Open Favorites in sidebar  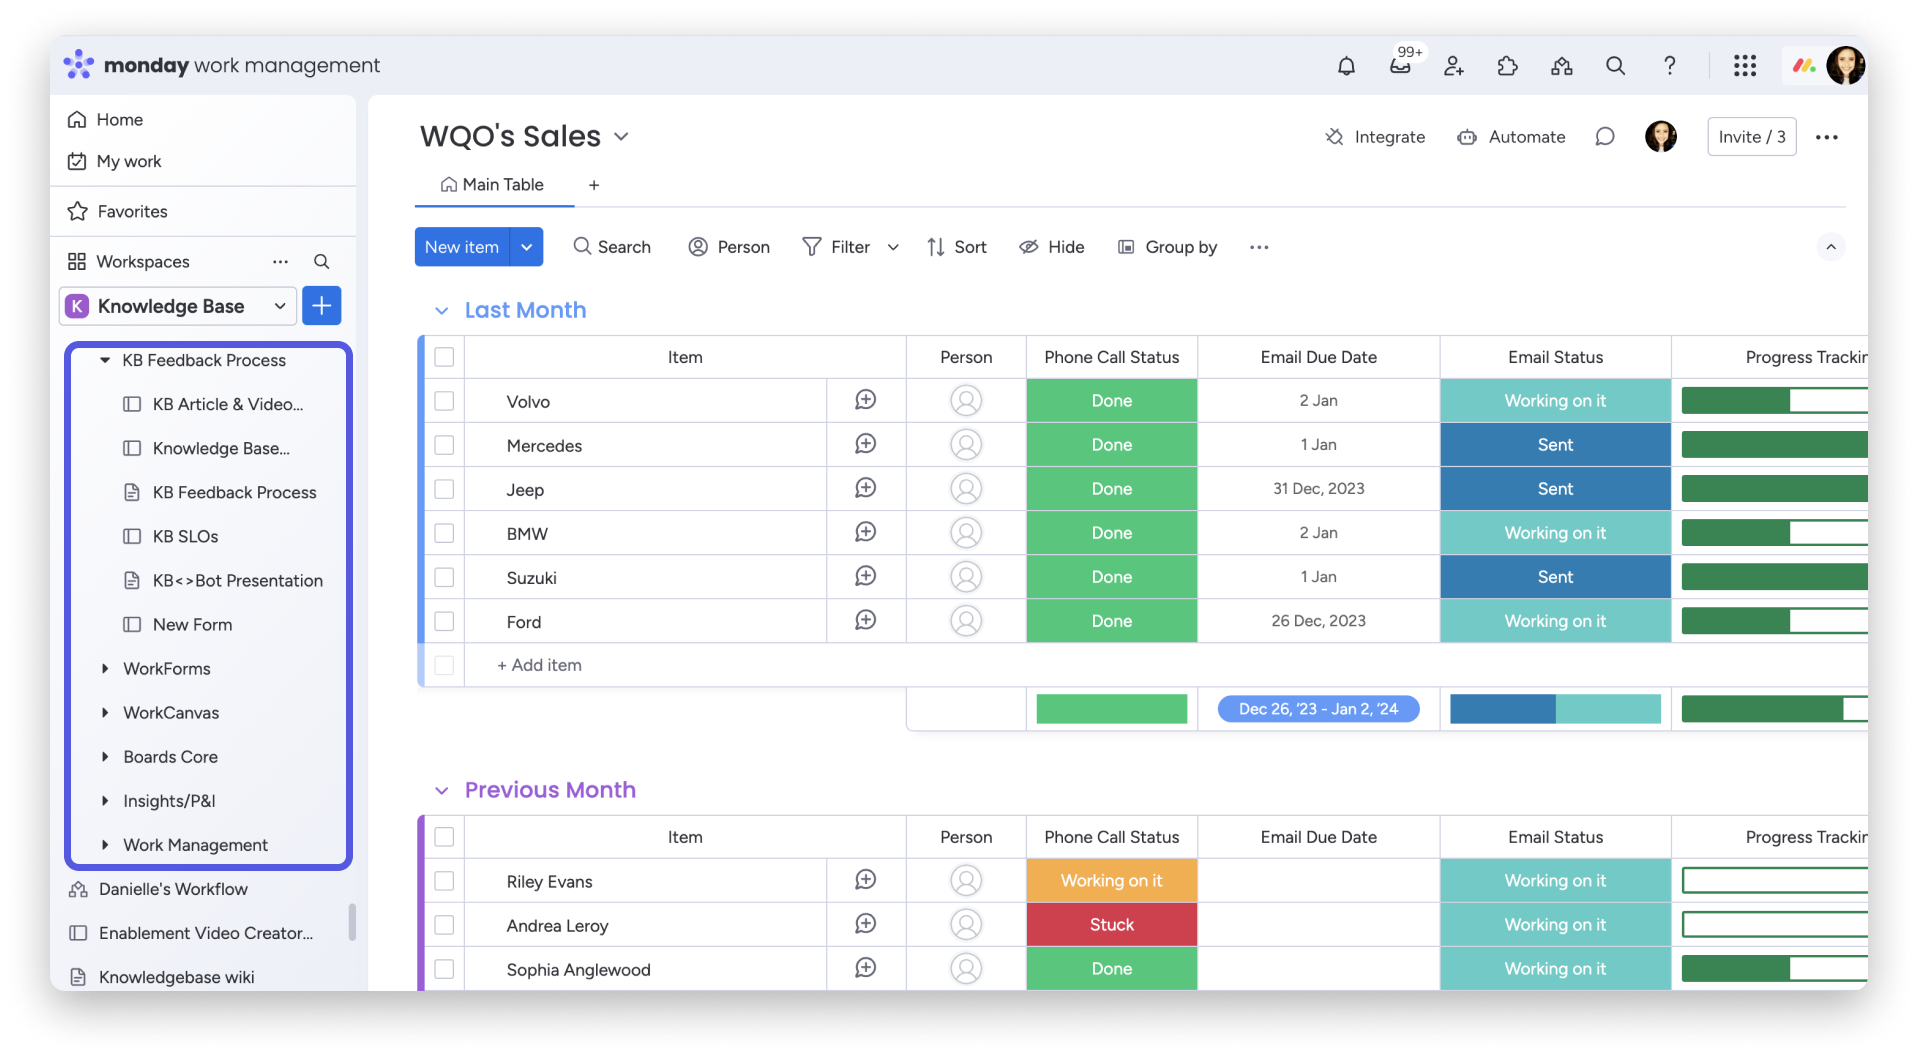click(118, 212)
